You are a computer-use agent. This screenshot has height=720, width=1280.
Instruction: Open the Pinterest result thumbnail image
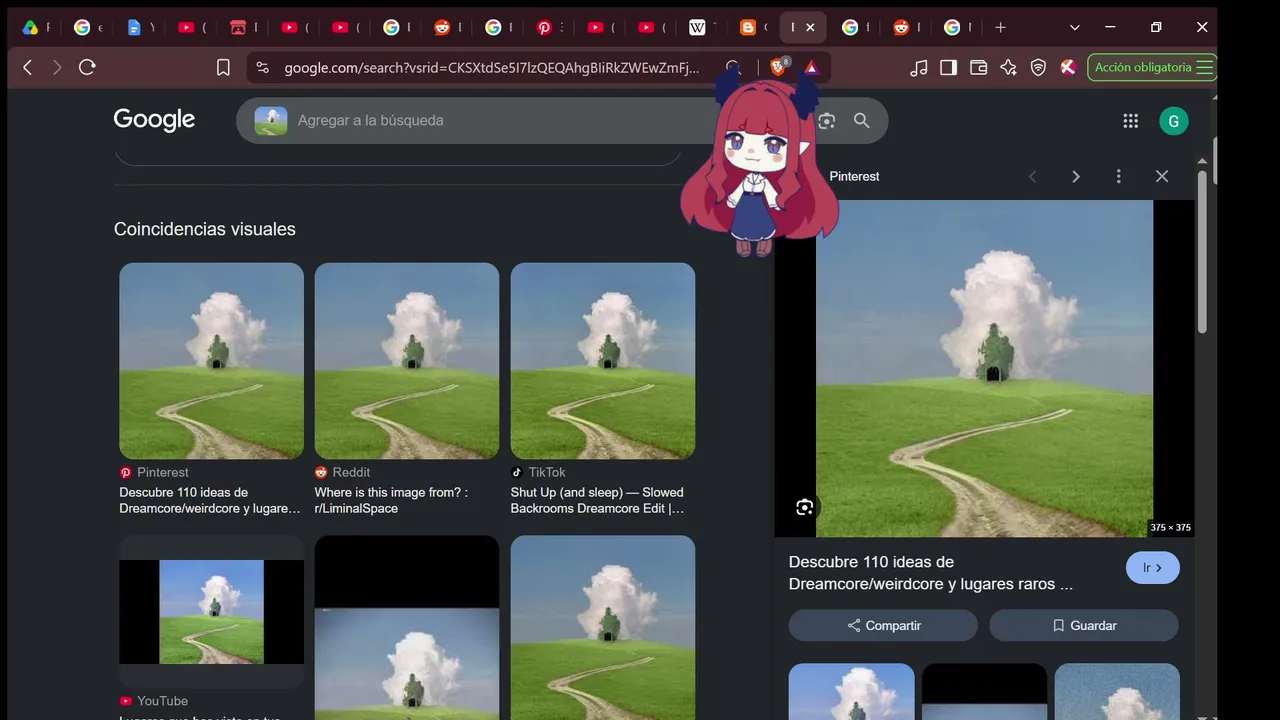click(211, 361)
